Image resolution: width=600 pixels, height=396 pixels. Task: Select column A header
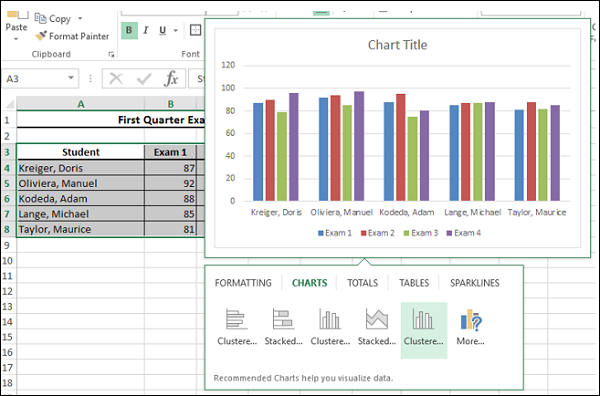point(80,104)
